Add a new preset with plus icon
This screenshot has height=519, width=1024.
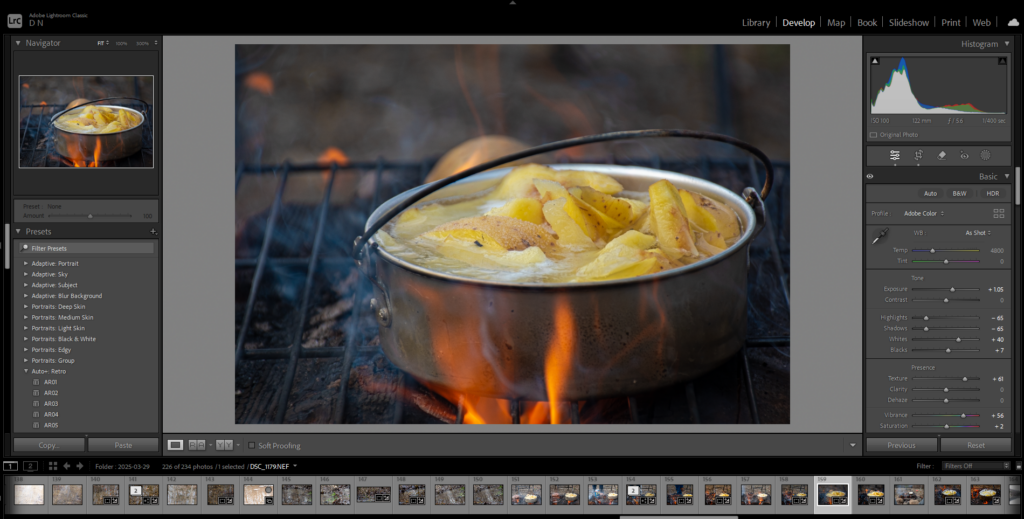click(153, 231)
